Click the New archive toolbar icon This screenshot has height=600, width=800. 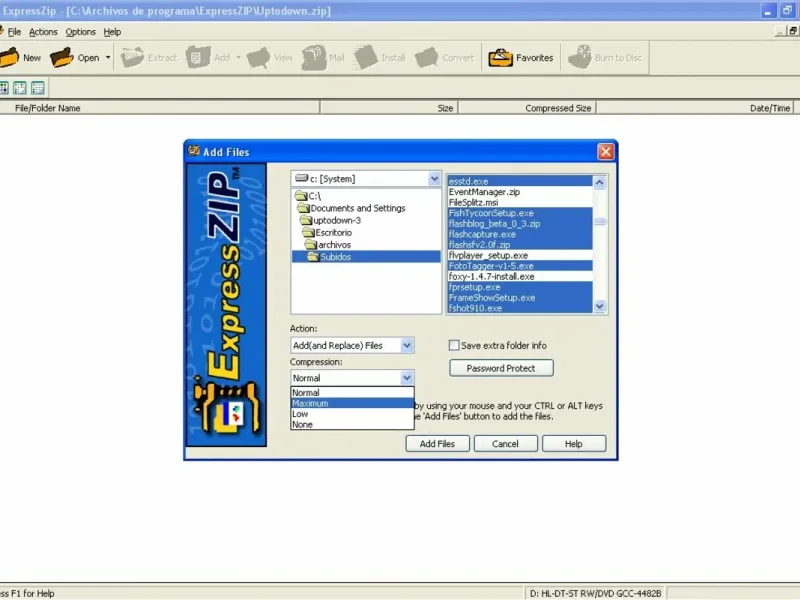click(9, 58)
